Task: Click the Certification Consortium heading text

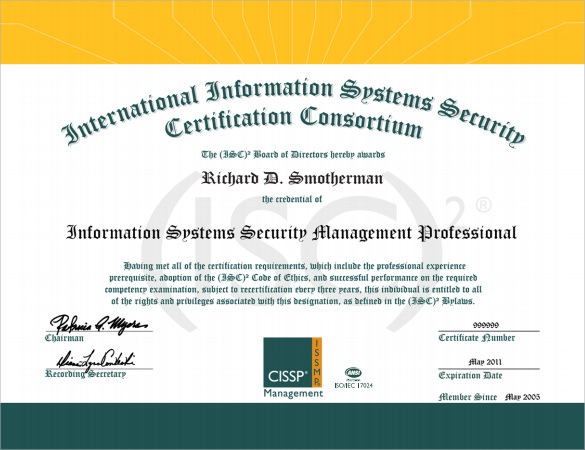Action: coord(294,122)
